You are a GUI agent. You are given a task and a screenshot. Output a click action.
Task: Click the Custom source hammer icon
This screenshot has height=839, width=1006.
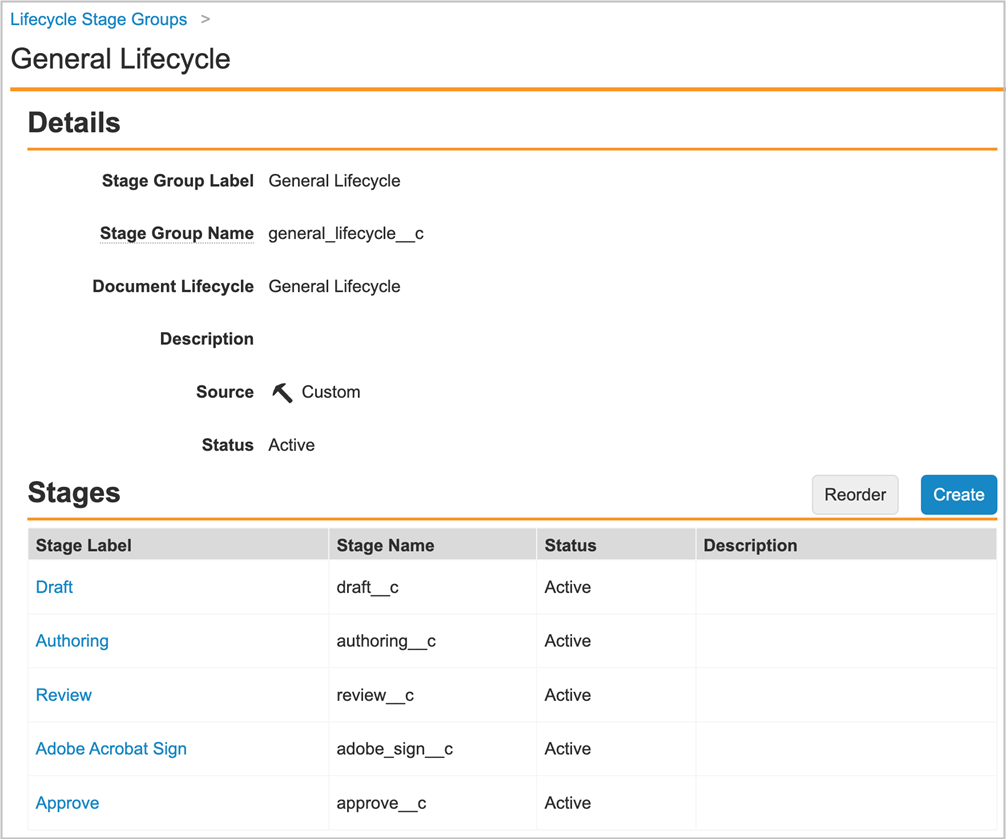(282, 393)
